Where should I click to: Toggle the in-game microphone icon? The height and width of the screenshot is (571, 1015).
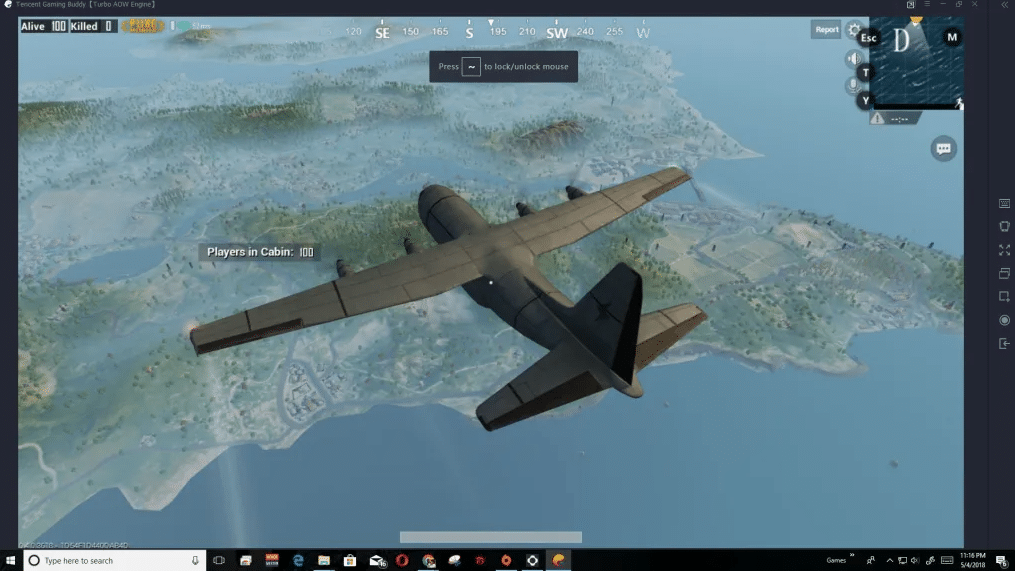pyautogui.click(x=853, y=85)
